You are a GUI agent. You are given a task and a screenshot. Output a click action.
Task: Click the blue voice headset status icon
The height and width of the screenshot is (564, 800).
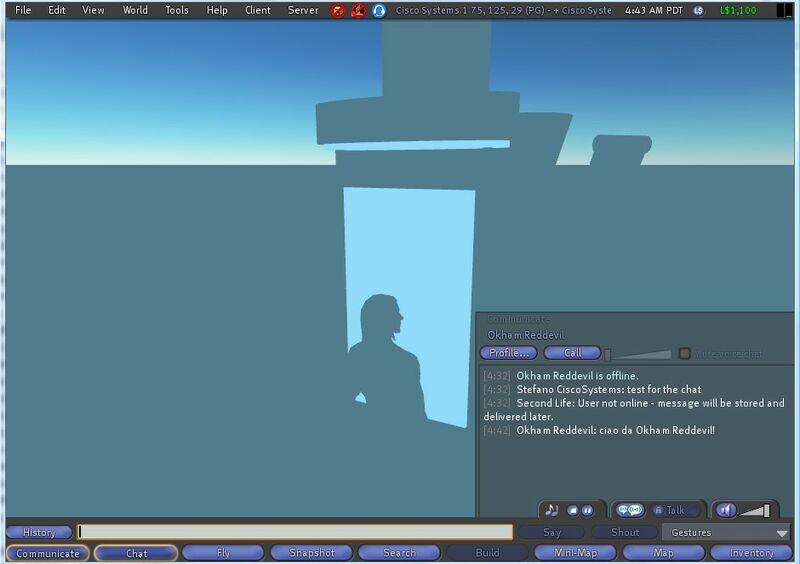click(x=379, y=10)
